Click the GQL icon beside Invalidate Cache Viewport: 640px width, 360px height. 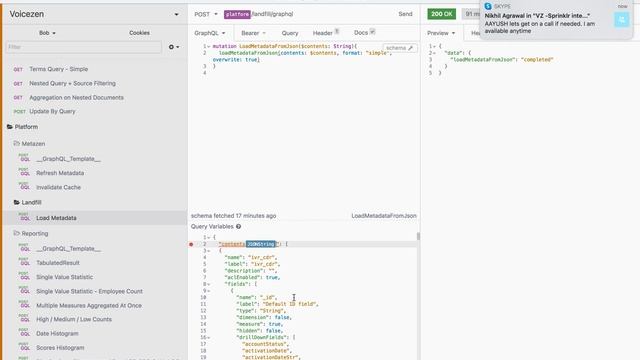tap(24, 187)
